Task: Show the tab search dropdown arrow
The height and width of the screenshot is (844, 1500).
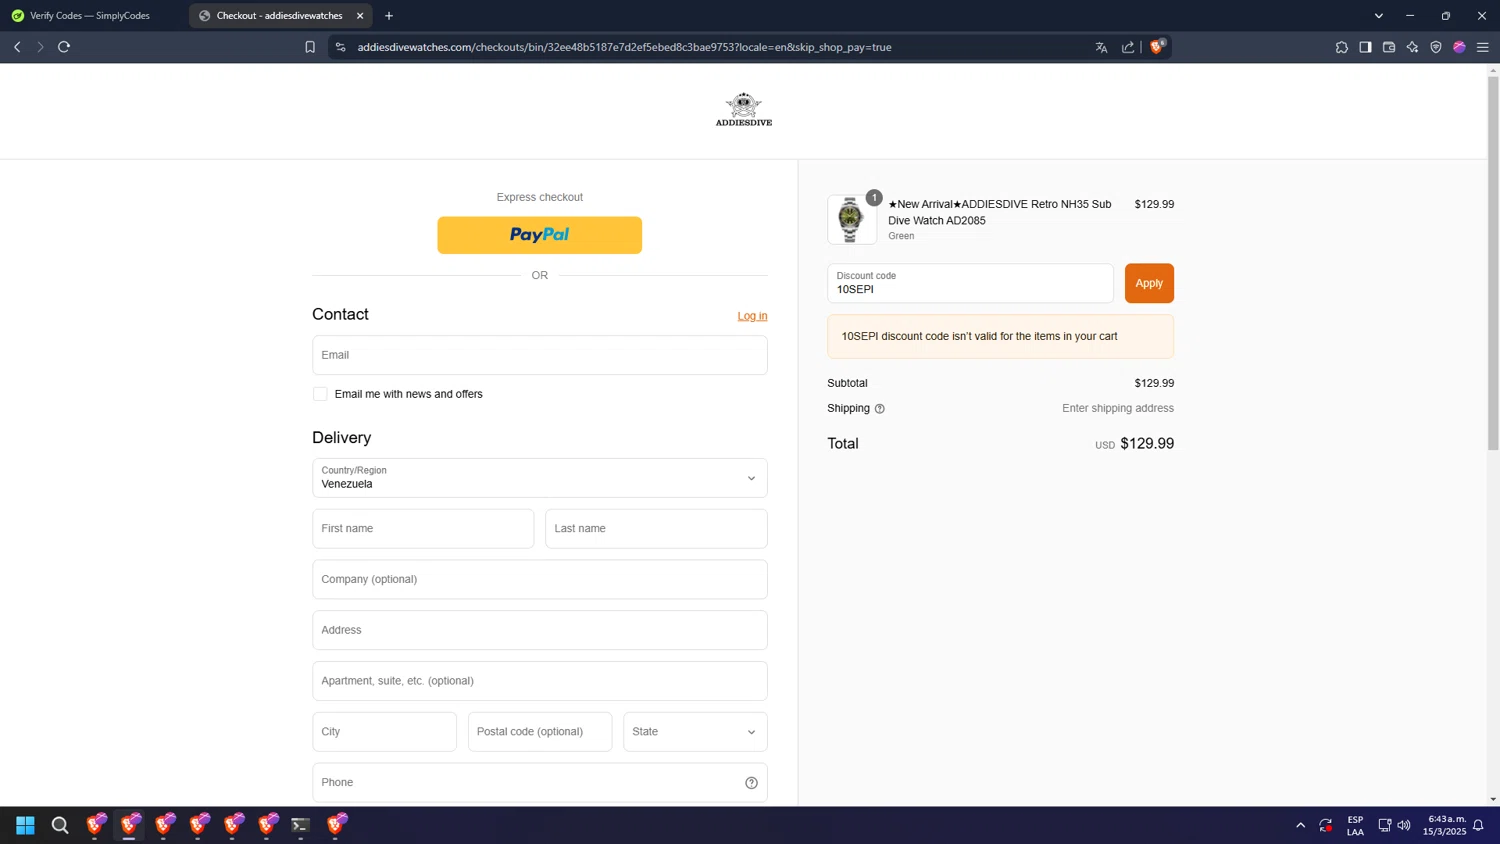Action: (1378, 16)
